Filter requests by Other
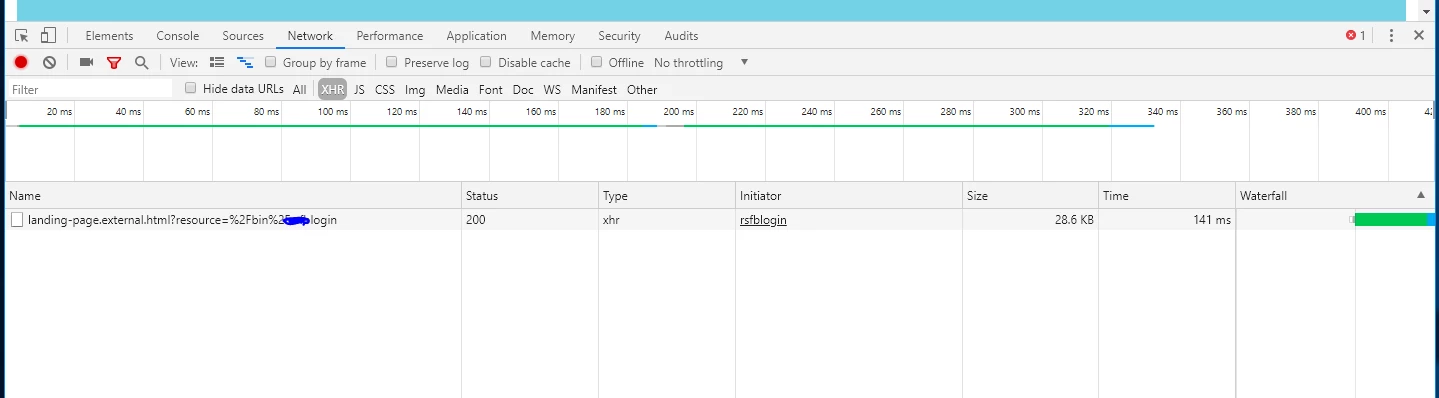The height and width of the screenshot is (398, 1439). pos(642,89)
